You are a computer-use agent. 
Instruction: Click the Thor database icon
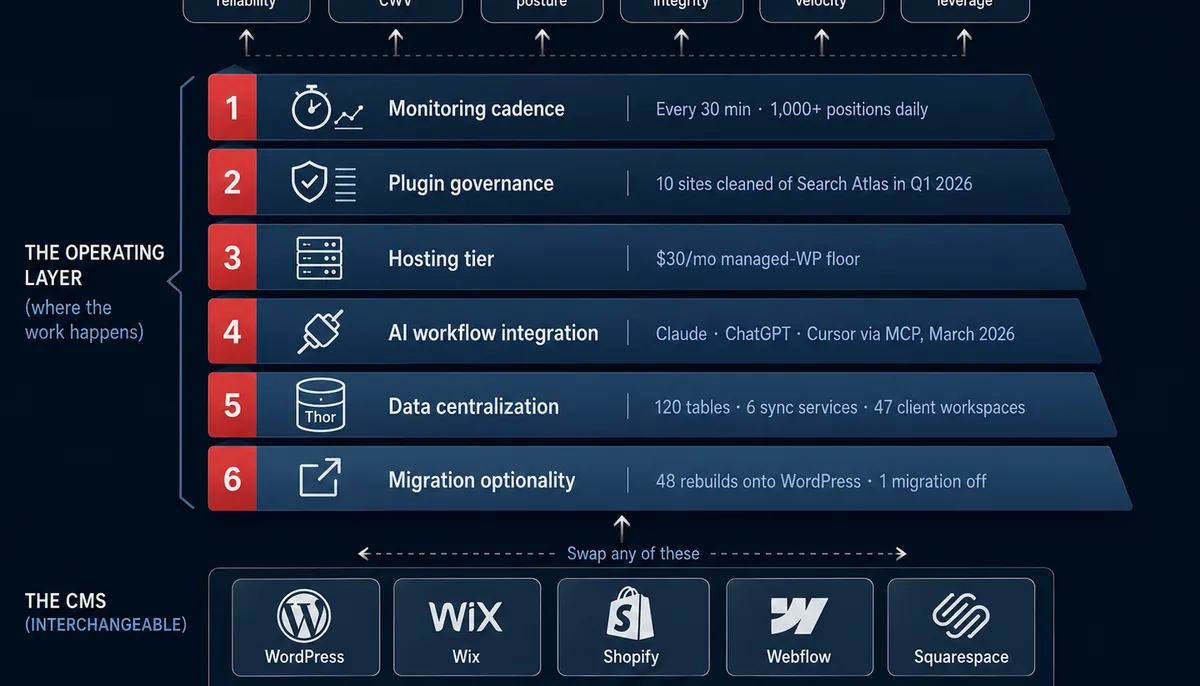coord(320,406)
